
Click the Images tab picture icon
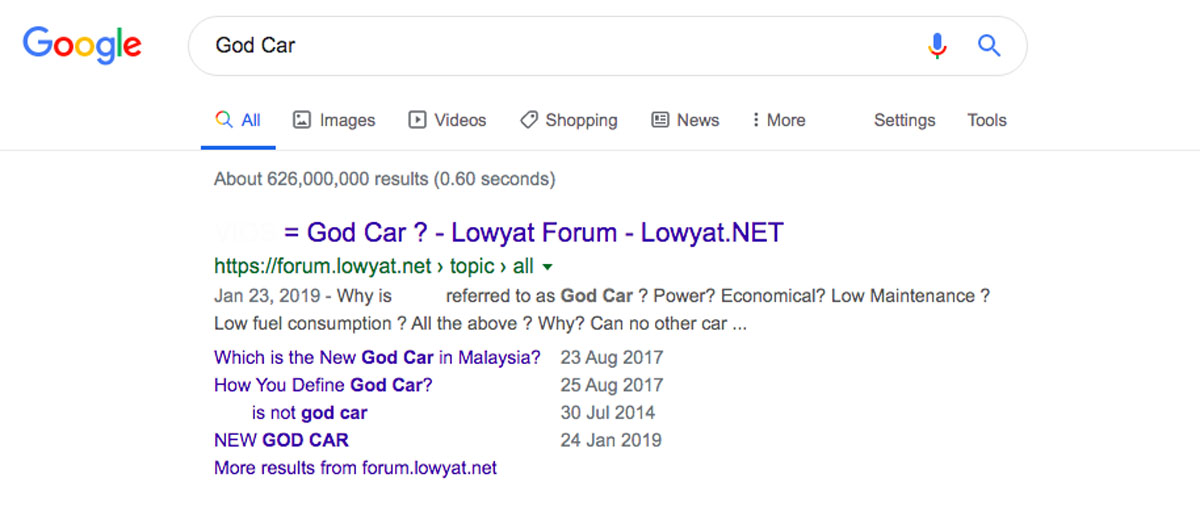coord(301,120)
